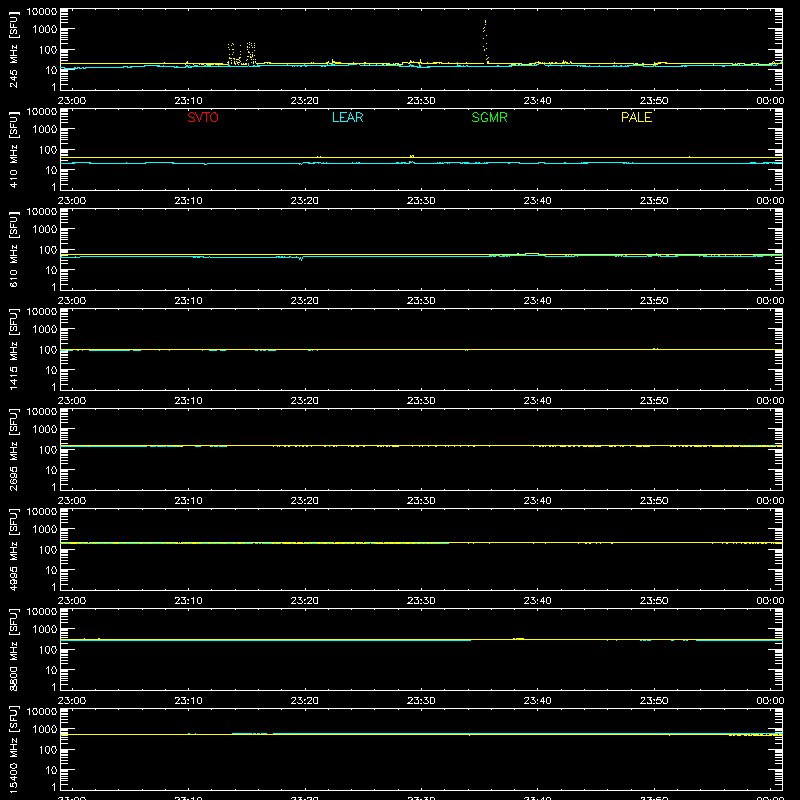Click the 10000 tick on 8800 MHz axis
This screenshot has height=800, width=800.
pos(42,612)
